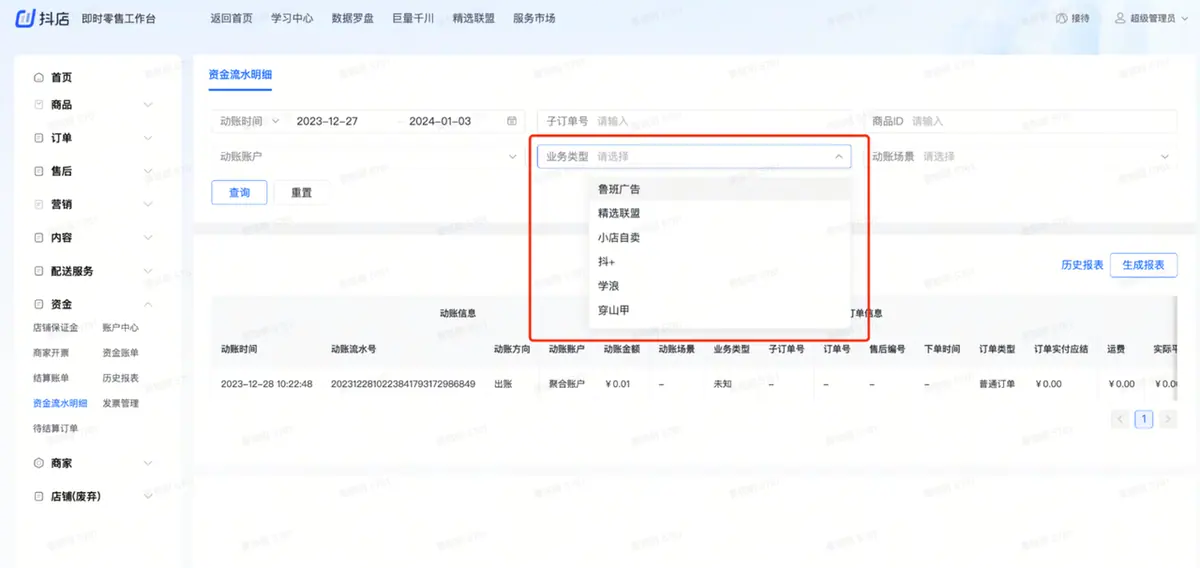1200x568 pixels.
Task: Click the 抖店 logo icon
Action: pos(25,18)
